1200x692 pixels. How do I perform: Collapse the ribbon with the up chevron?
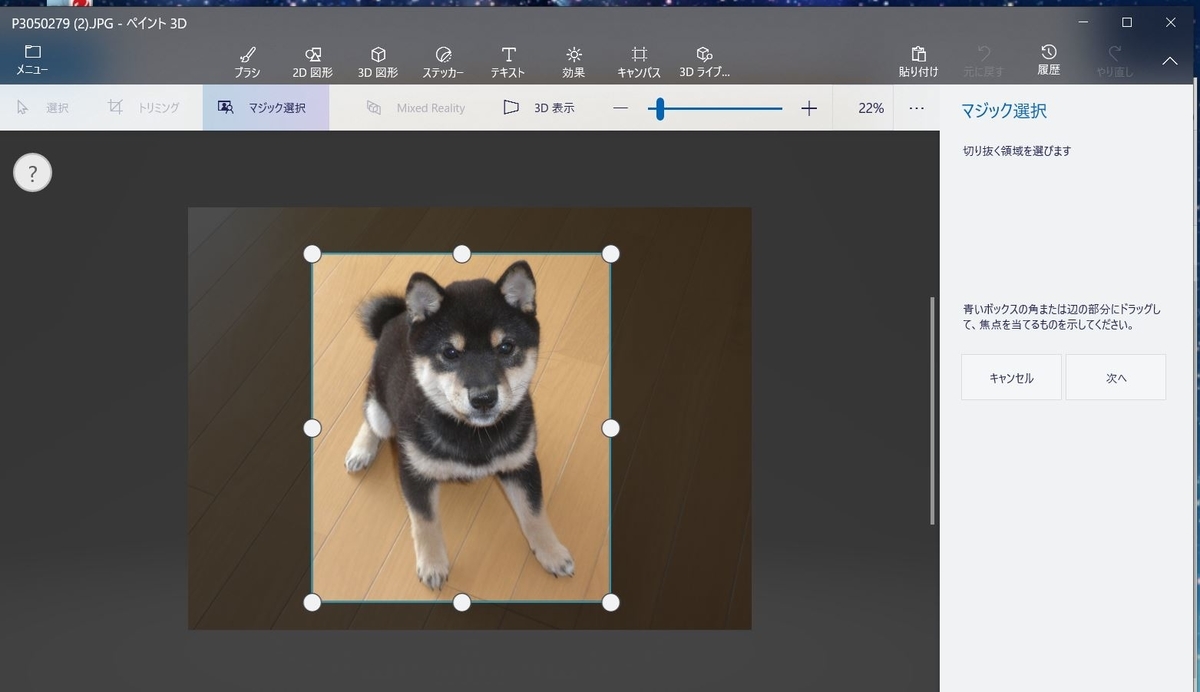click(1170, 61)
